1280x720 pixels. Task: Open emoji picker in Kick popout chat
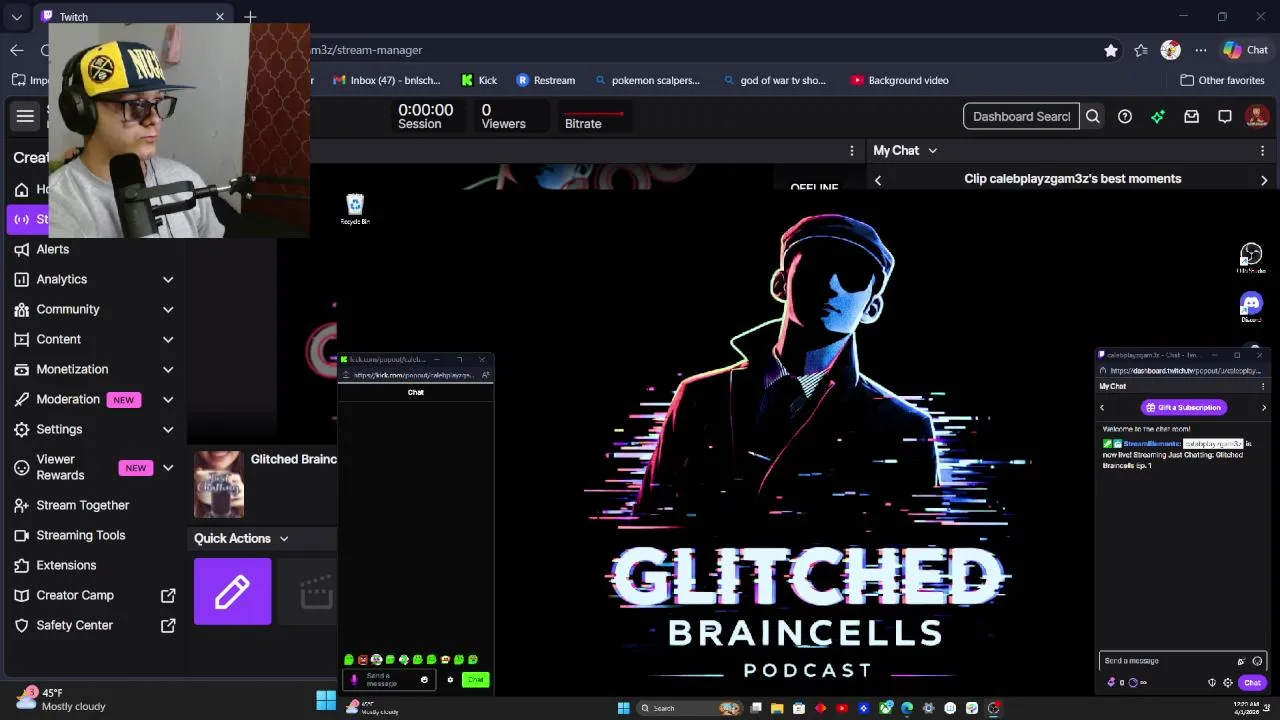coord(424,680)
